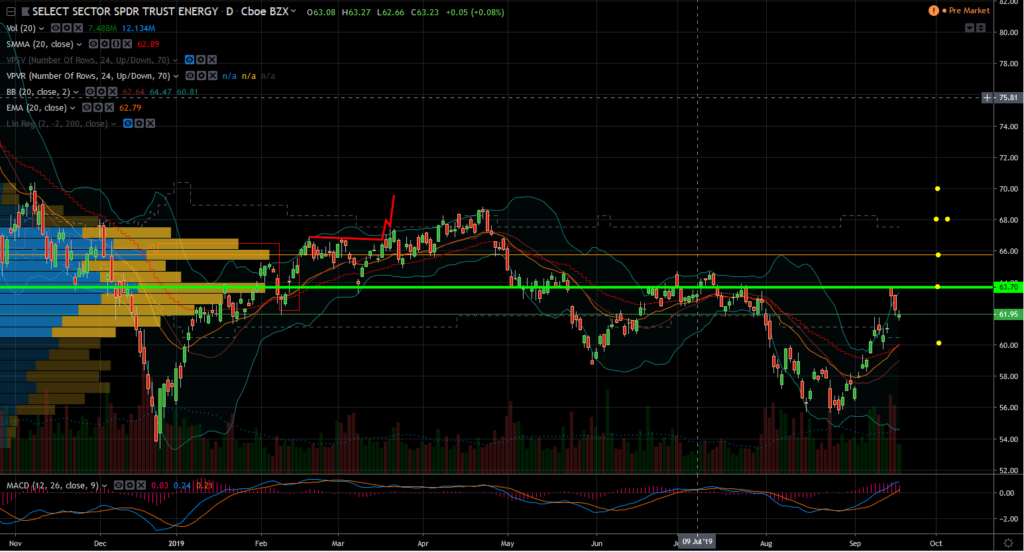The width and height of the screenshot is (1024, 552).
Task: Open settings gear for VPSV indicator
Action: [x=200, y=59]
